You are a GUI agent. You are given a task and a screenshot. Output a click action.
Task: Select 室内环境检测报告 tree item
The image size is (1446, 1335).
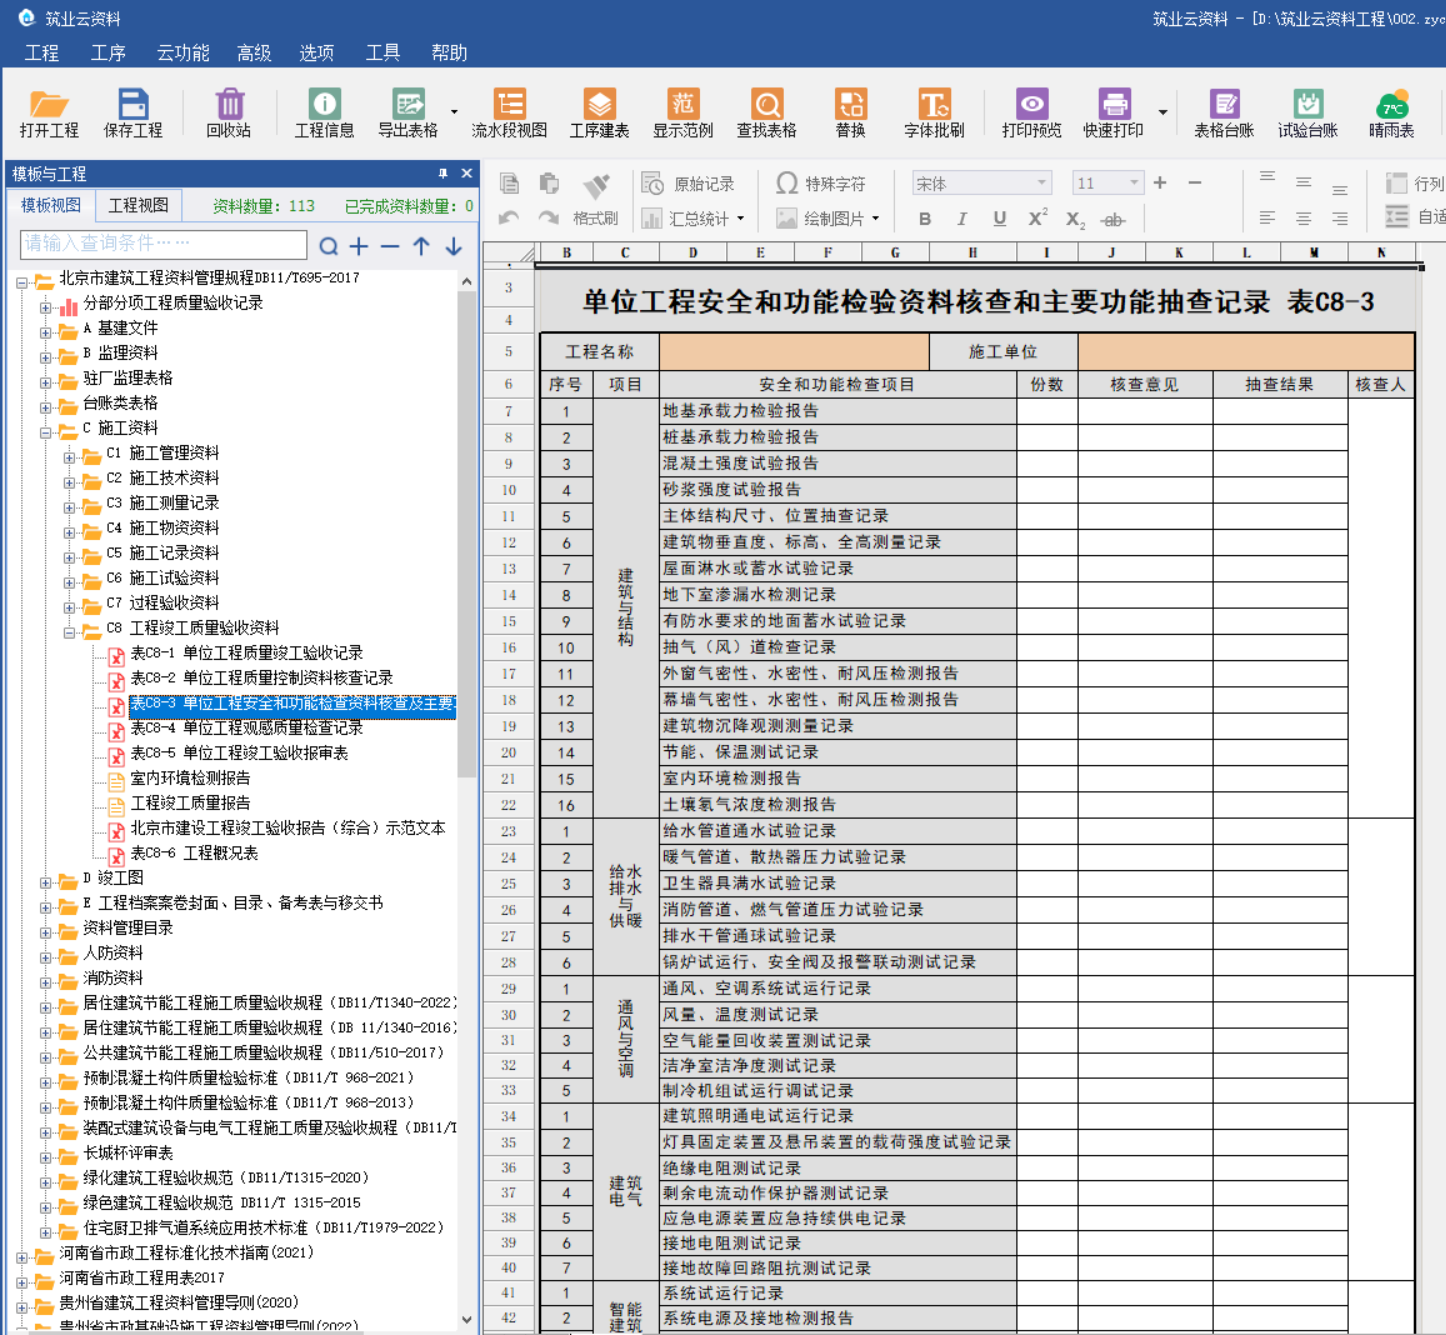point(190,778)
